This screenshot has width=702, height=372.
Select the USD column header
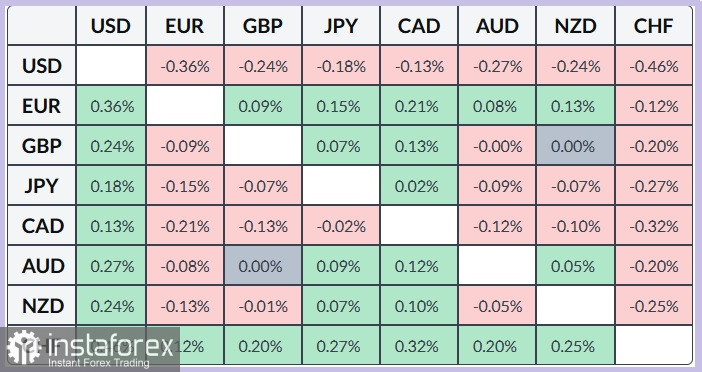click(111, 26)
